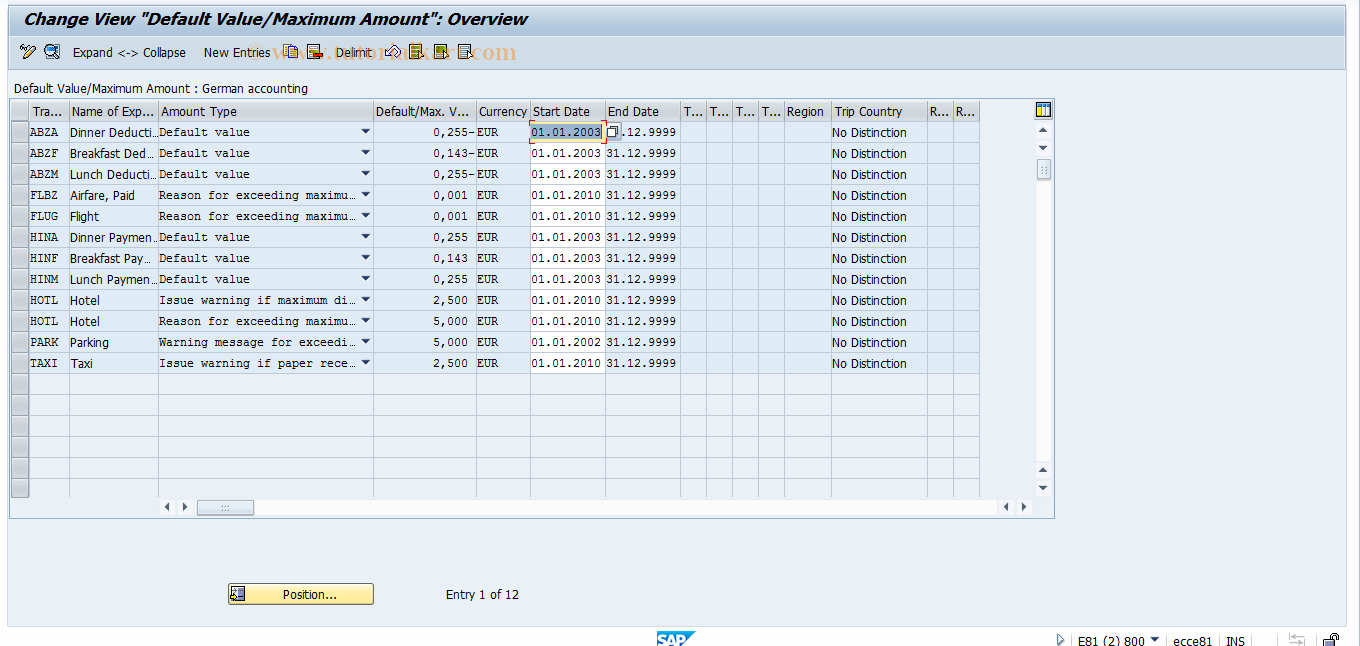The width and height of the screenshot is (1360, 646).
Task: Select the PARK row selector
Action: (x=19, y=342)
